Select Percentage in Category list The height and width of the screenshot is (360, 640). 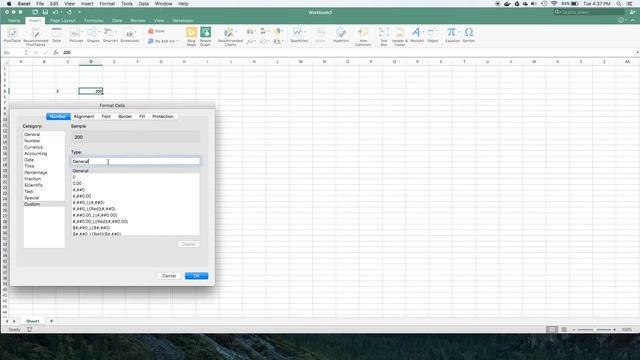(44, 172)
